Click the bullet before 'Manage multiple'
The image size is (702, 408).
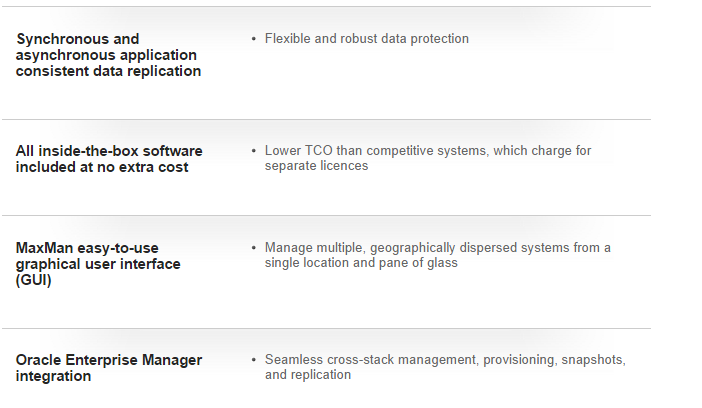tap(254, 248)
